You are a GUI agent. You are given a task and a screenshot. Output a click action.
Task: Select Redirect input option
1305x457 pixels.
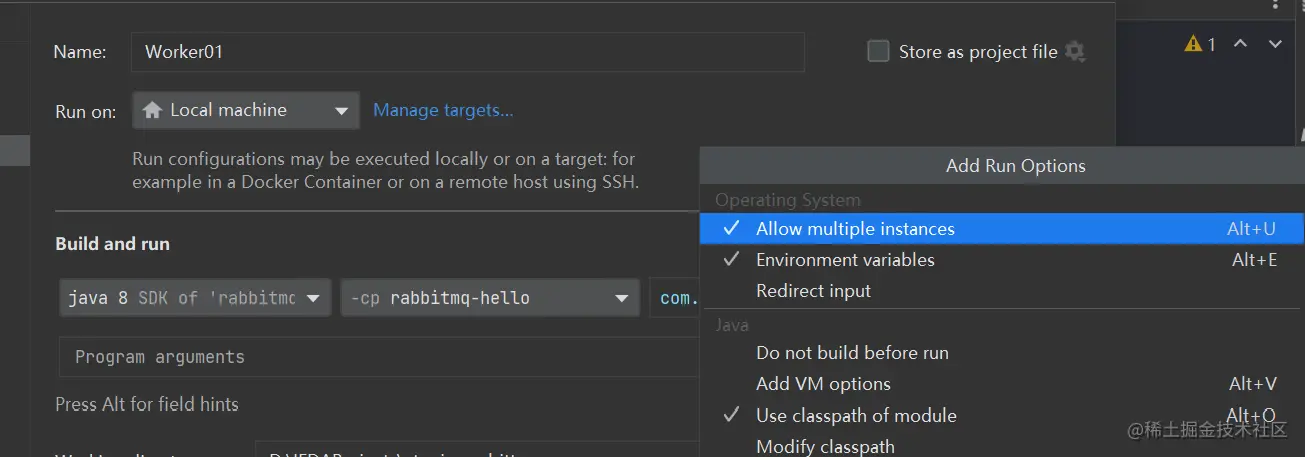(1002, 291)
